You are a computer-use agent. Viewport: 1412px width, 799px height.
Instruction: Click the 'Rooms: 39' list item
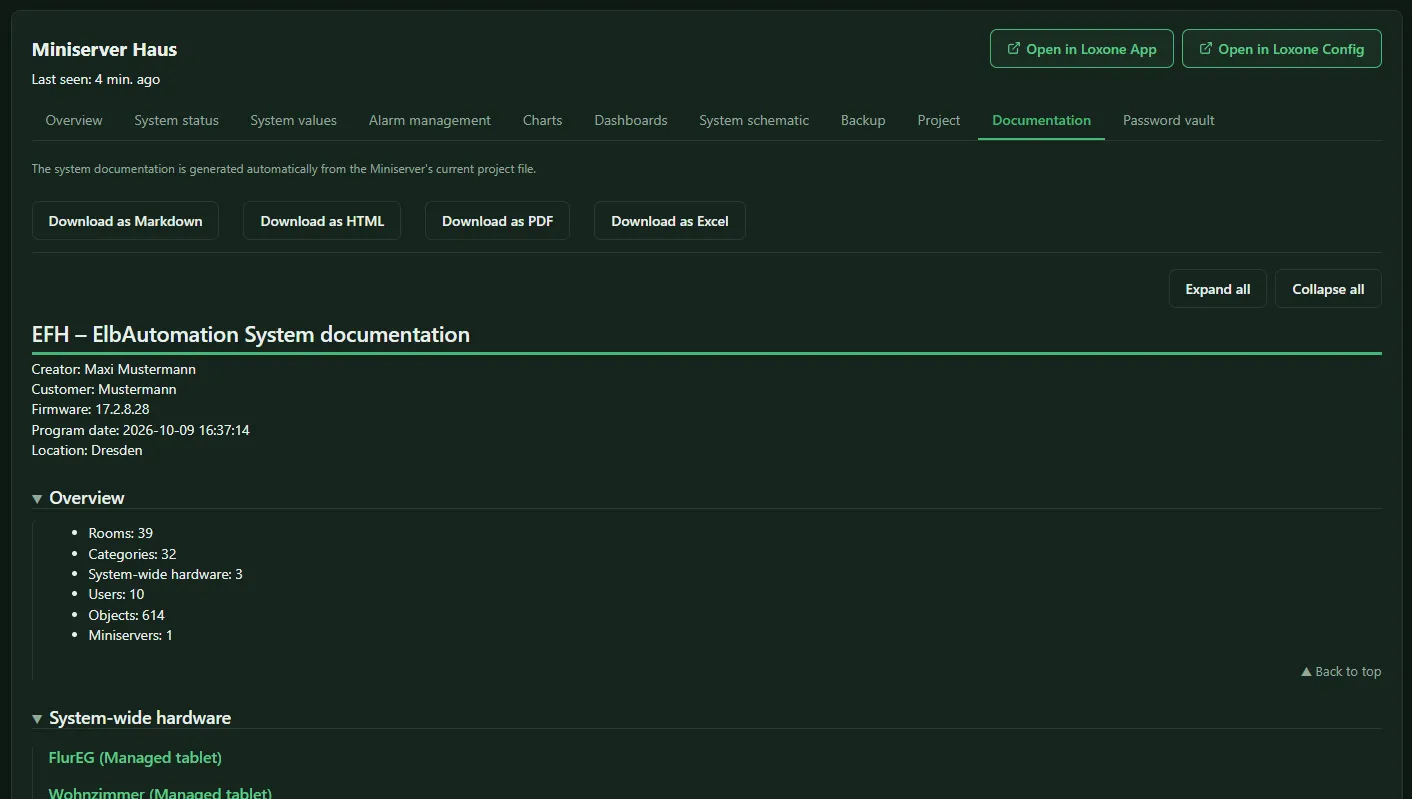120,533
